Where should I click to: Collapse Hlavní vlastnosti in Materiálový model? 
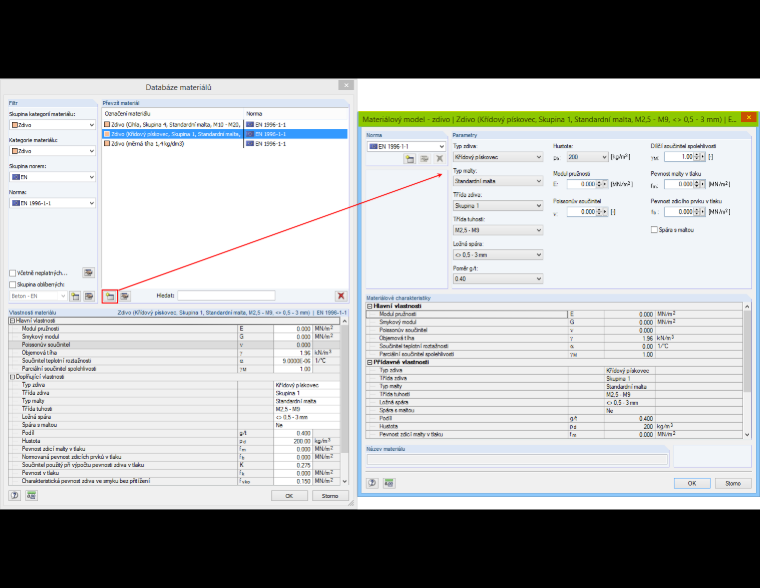(x=370, y=306)
